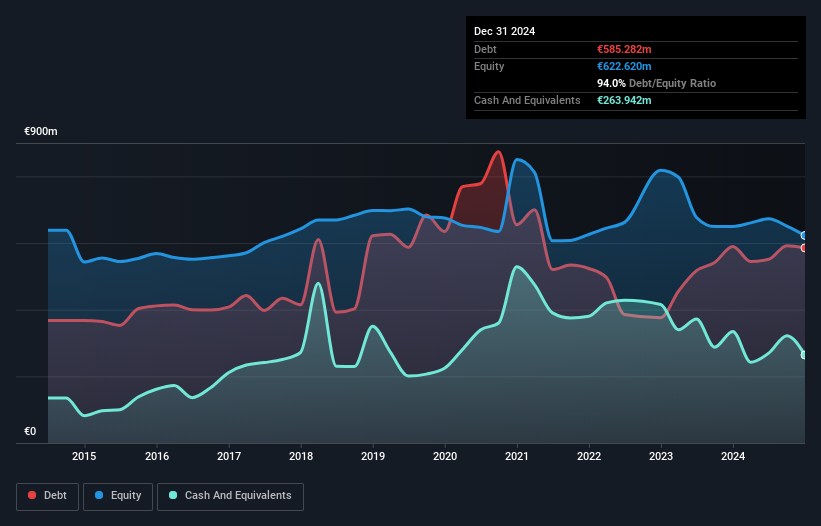Click Cash And Equivalents label in tooltip
Screen dimensions: 821x526
[x=527, y=100]
